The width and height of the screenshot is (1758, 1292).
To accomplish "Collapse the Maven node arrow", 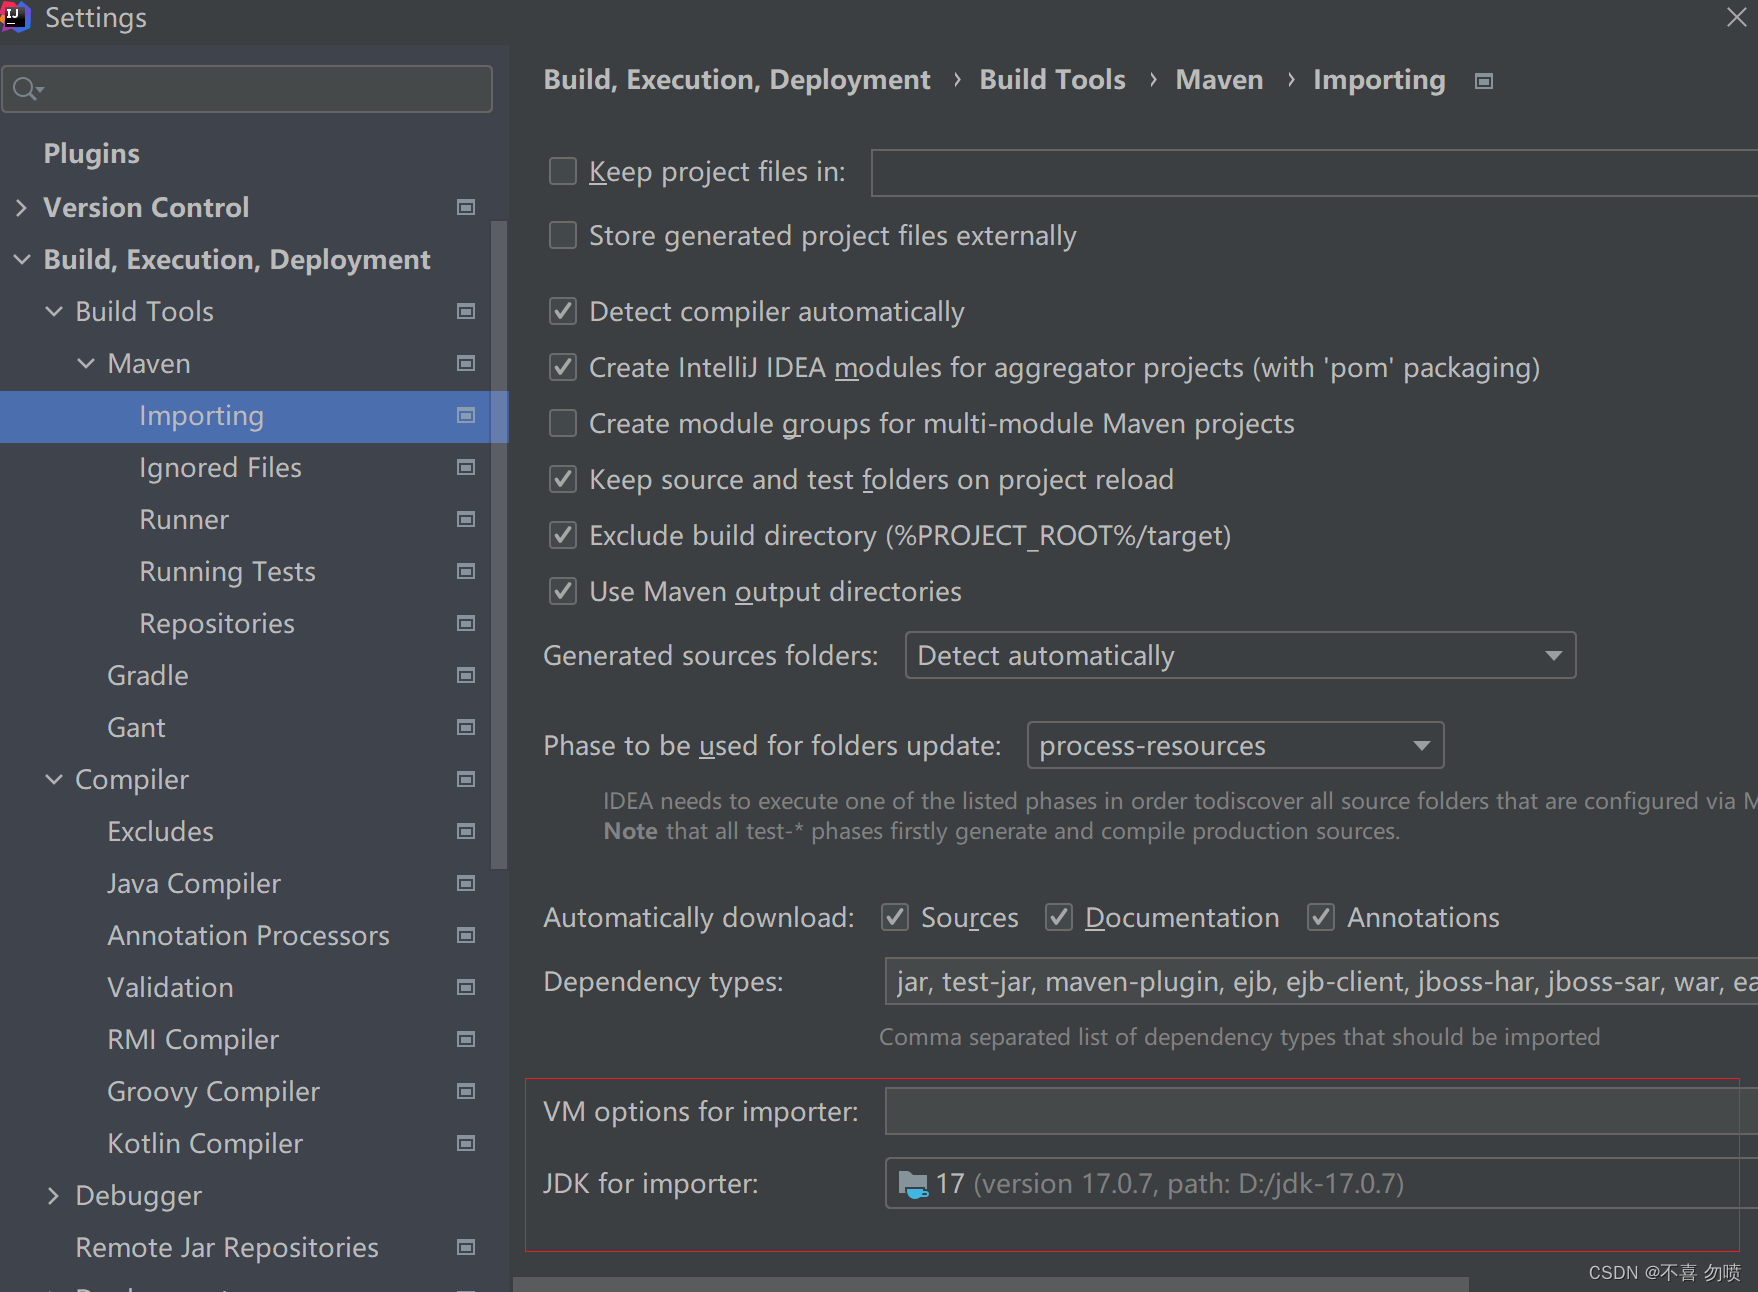I will 86,363.
